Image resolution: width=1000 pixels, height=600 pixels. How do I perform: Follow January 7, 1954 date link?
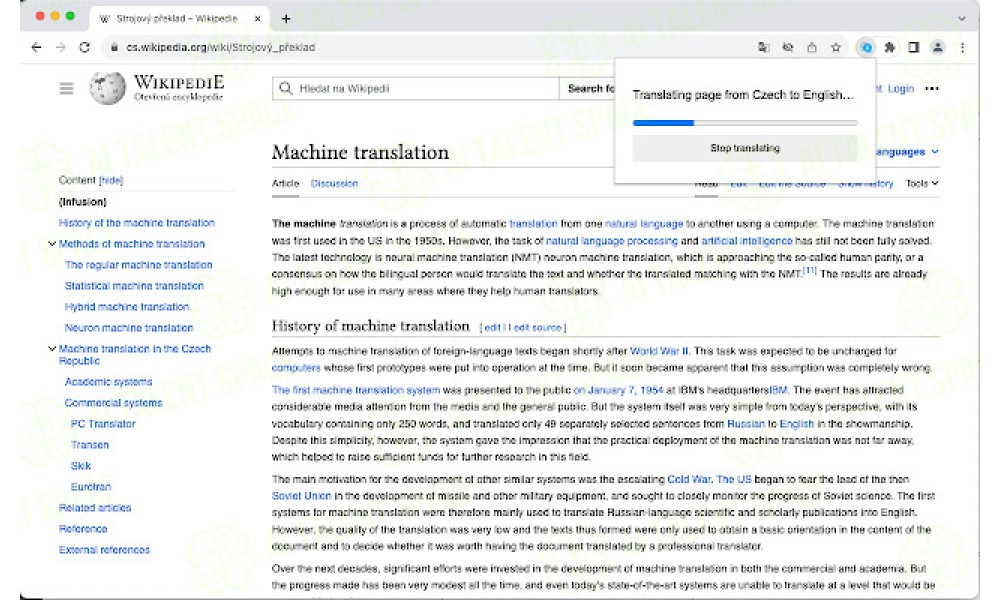click(618, 390)
